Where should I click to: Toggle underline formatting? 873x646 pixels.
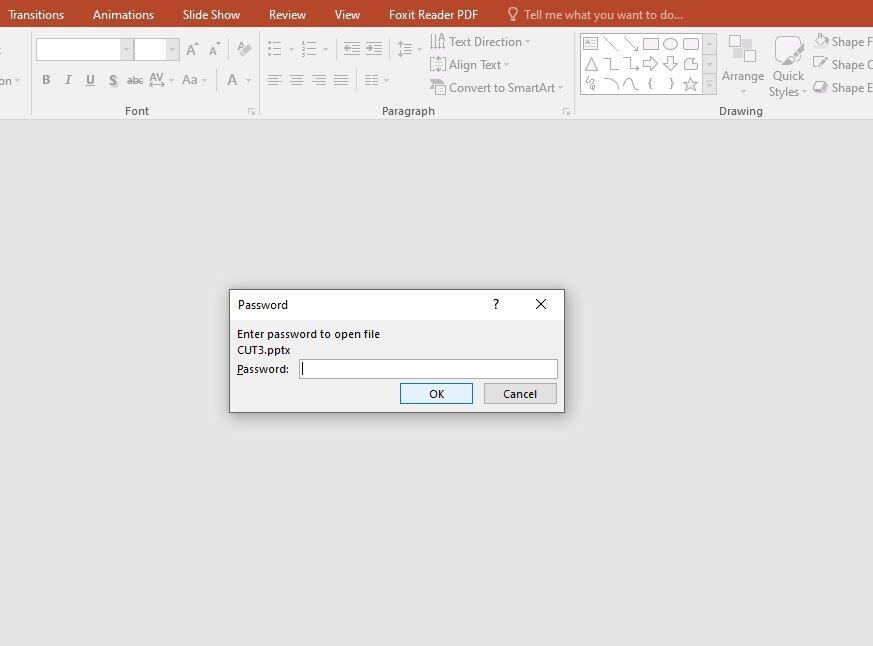tap(90, 80)
